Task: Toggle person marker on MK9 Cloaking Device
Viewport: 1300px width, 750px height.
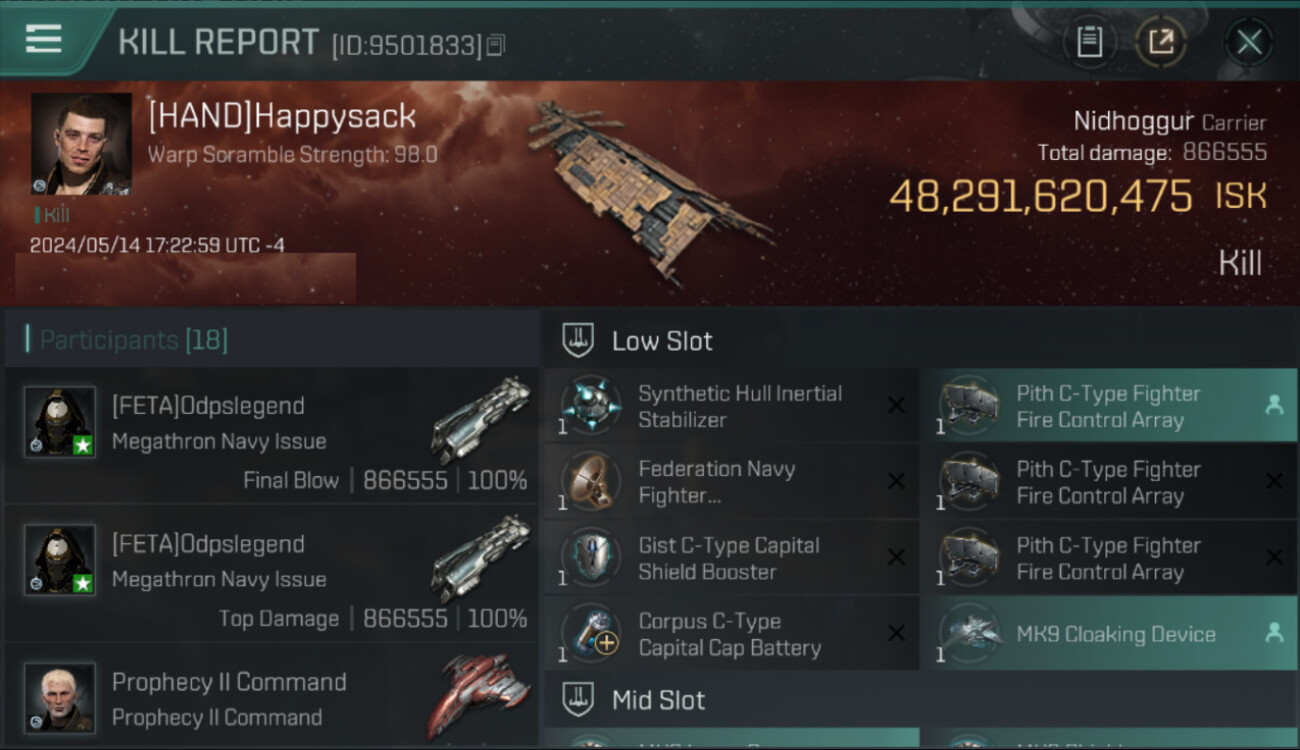Action: tap(1274, 632)
